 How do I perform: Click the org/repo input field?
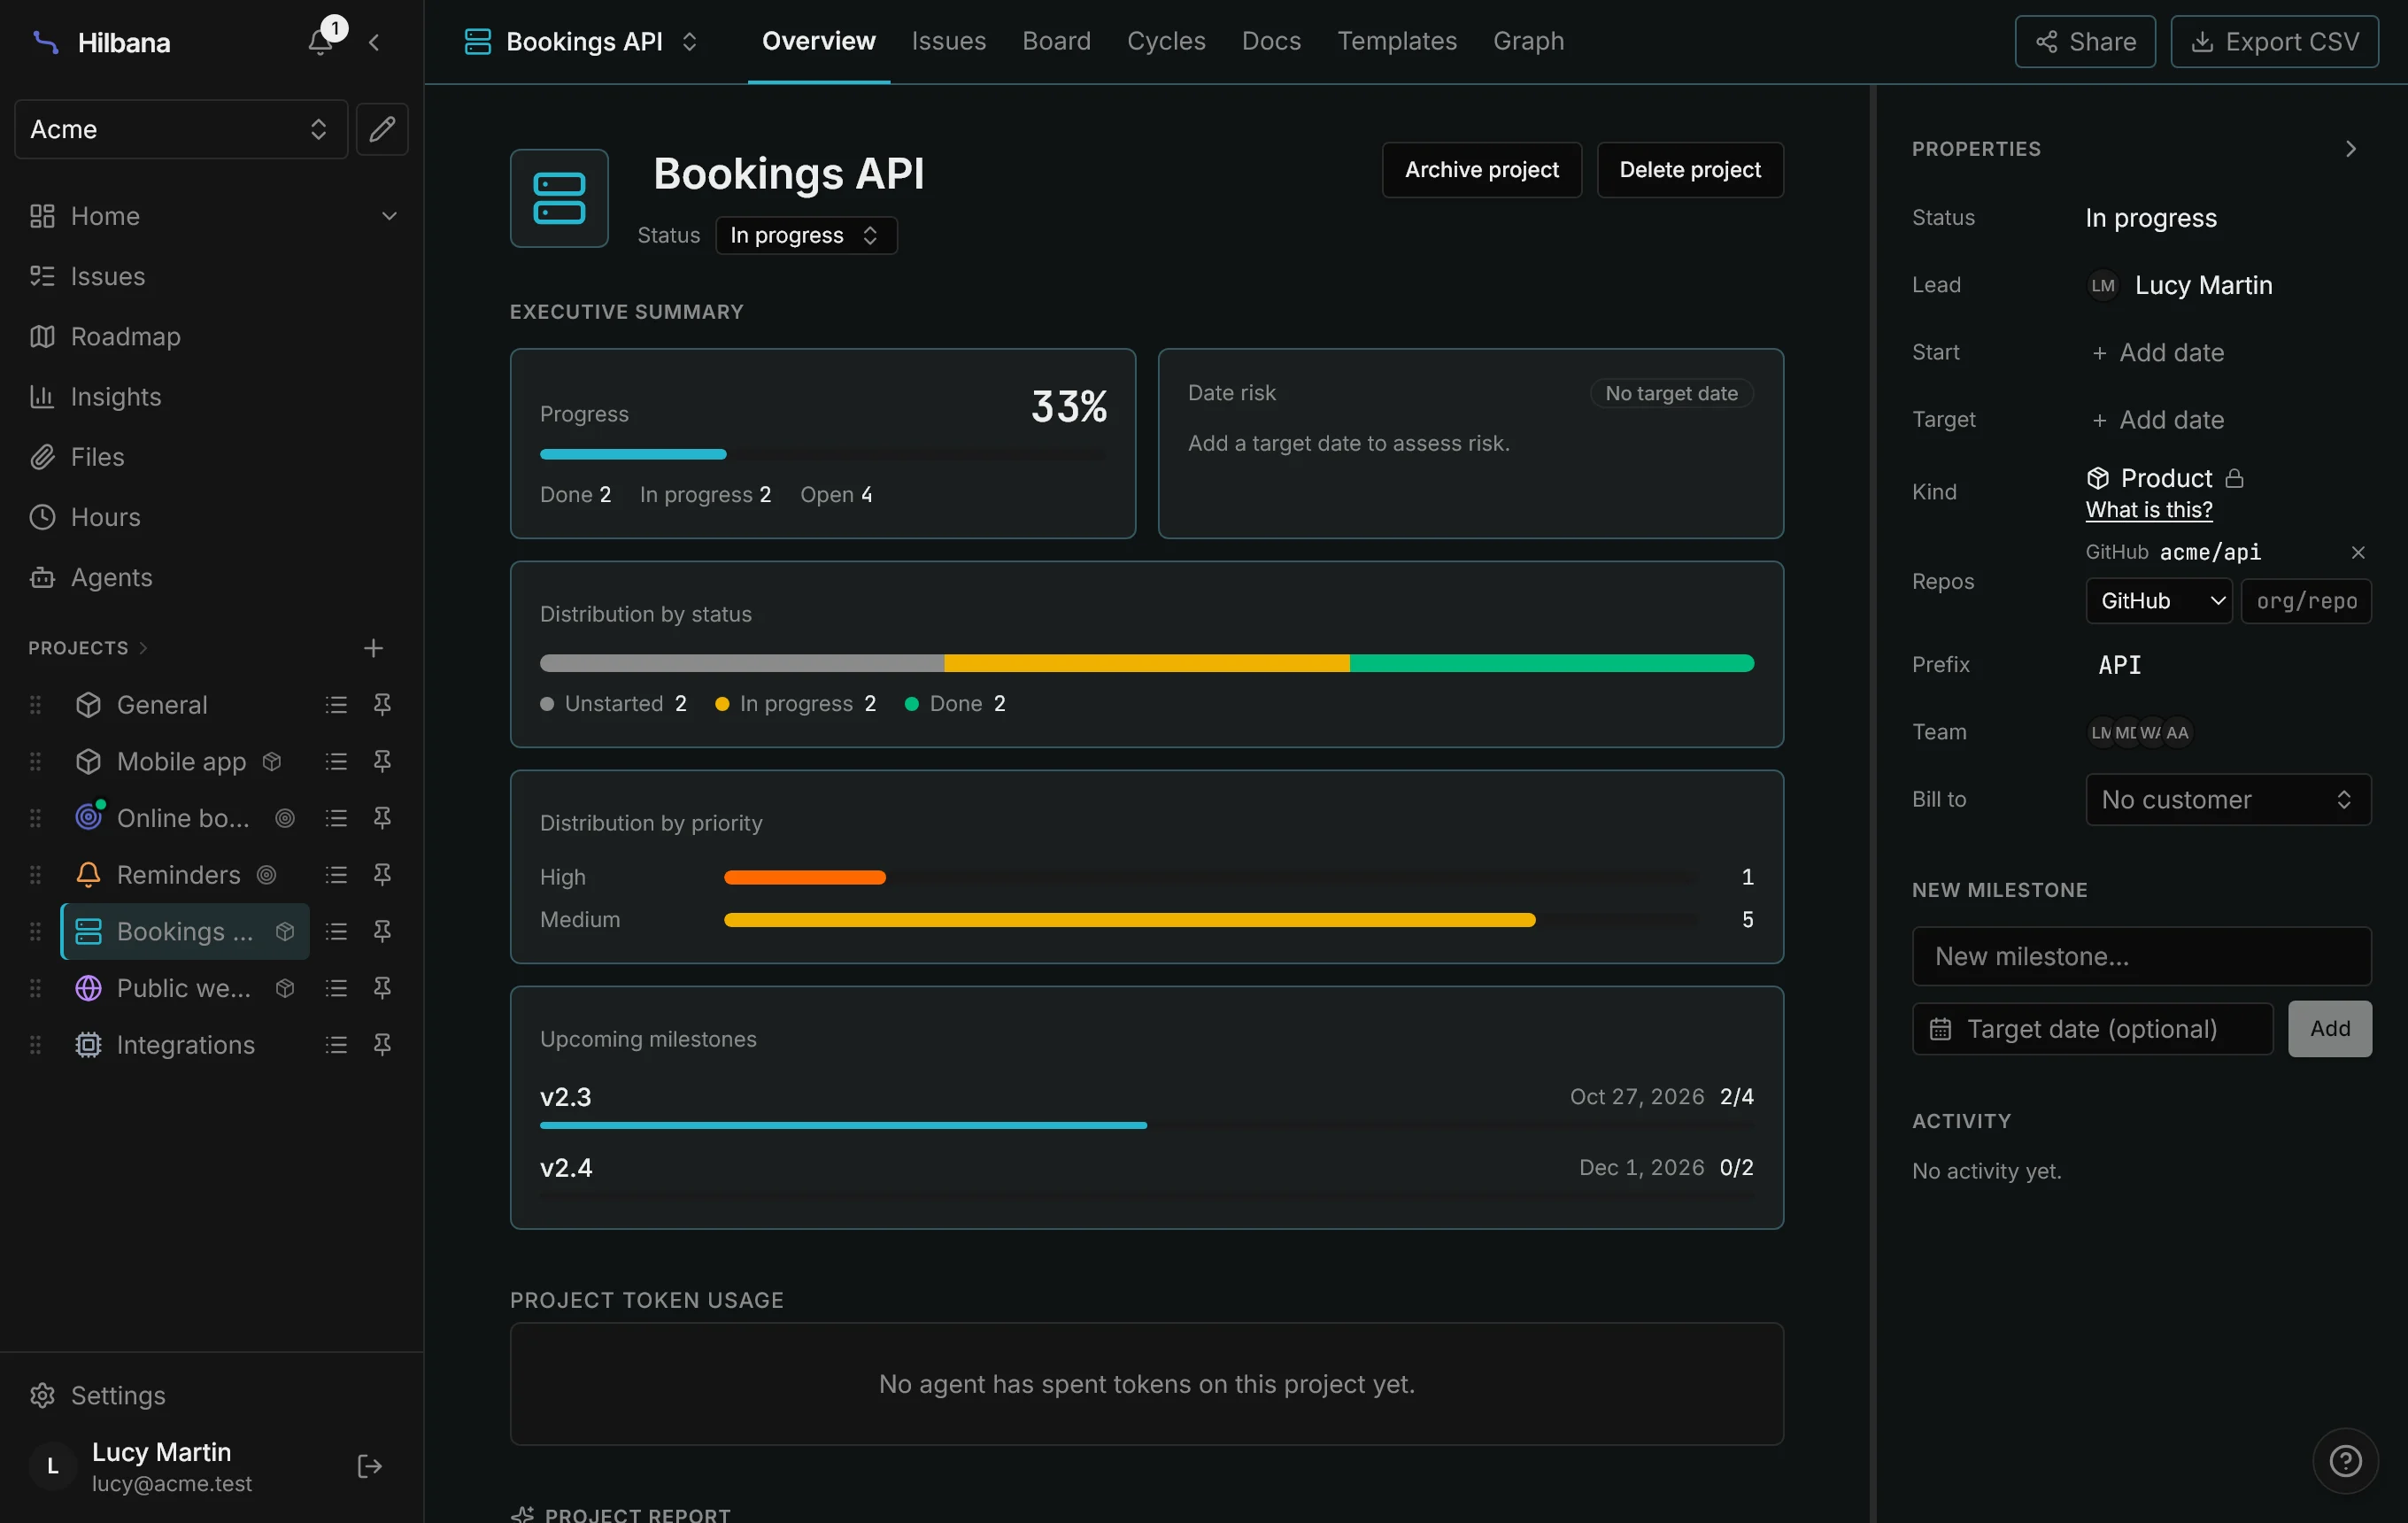click(2306, 601)
